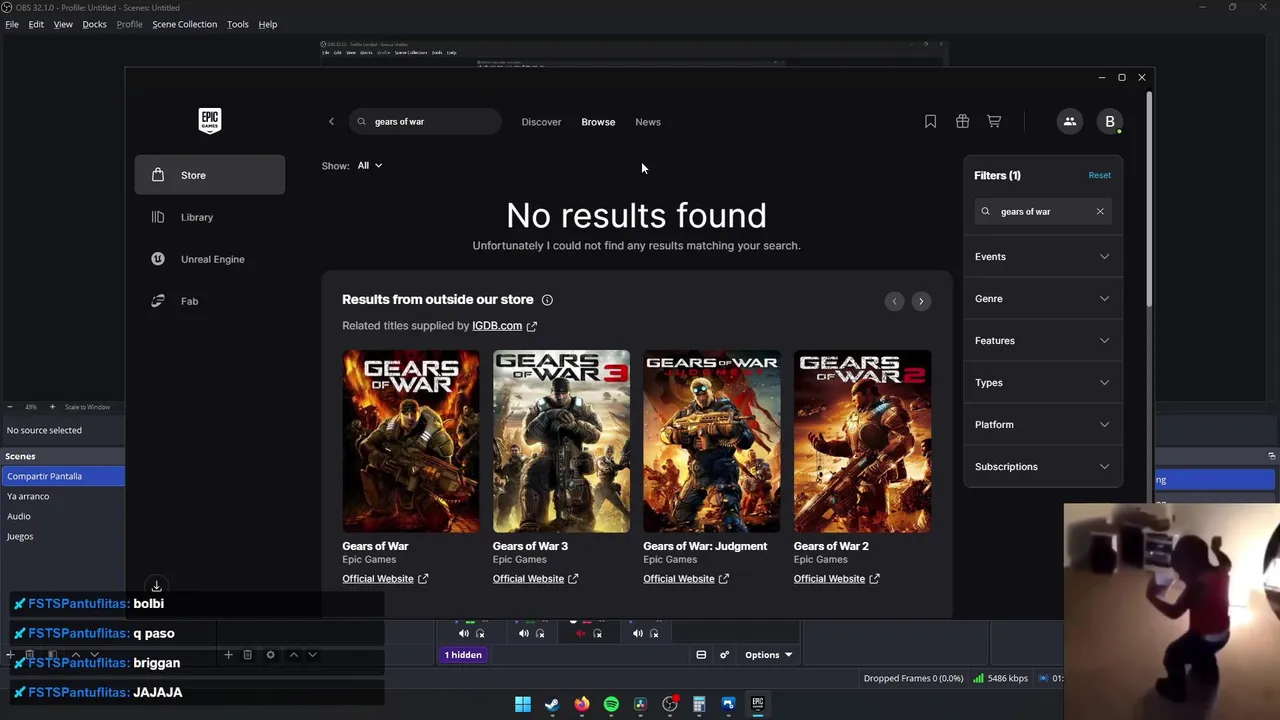Mute the second audio mixer channel
This screenshot has height=720, width=1280.
(x=523, y=633)
